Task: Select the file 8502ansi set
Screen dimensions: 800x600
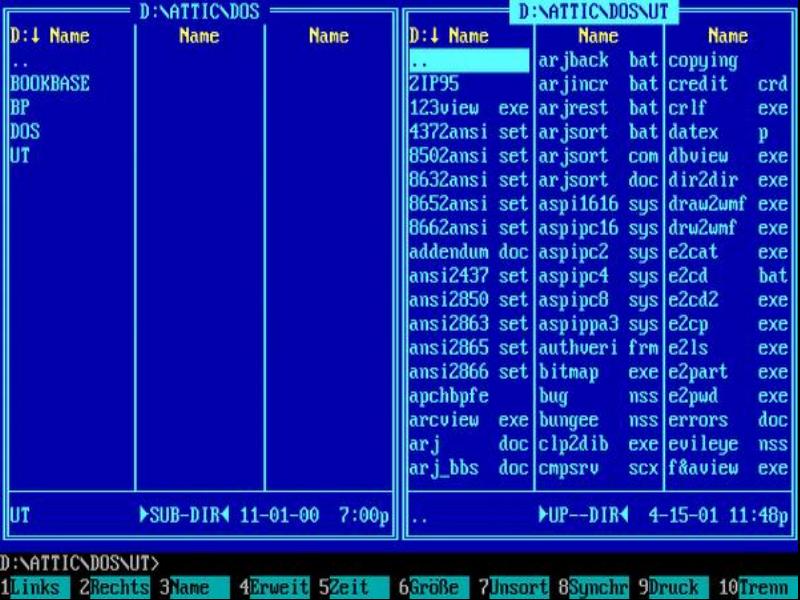Action: (x=469, y=156)
